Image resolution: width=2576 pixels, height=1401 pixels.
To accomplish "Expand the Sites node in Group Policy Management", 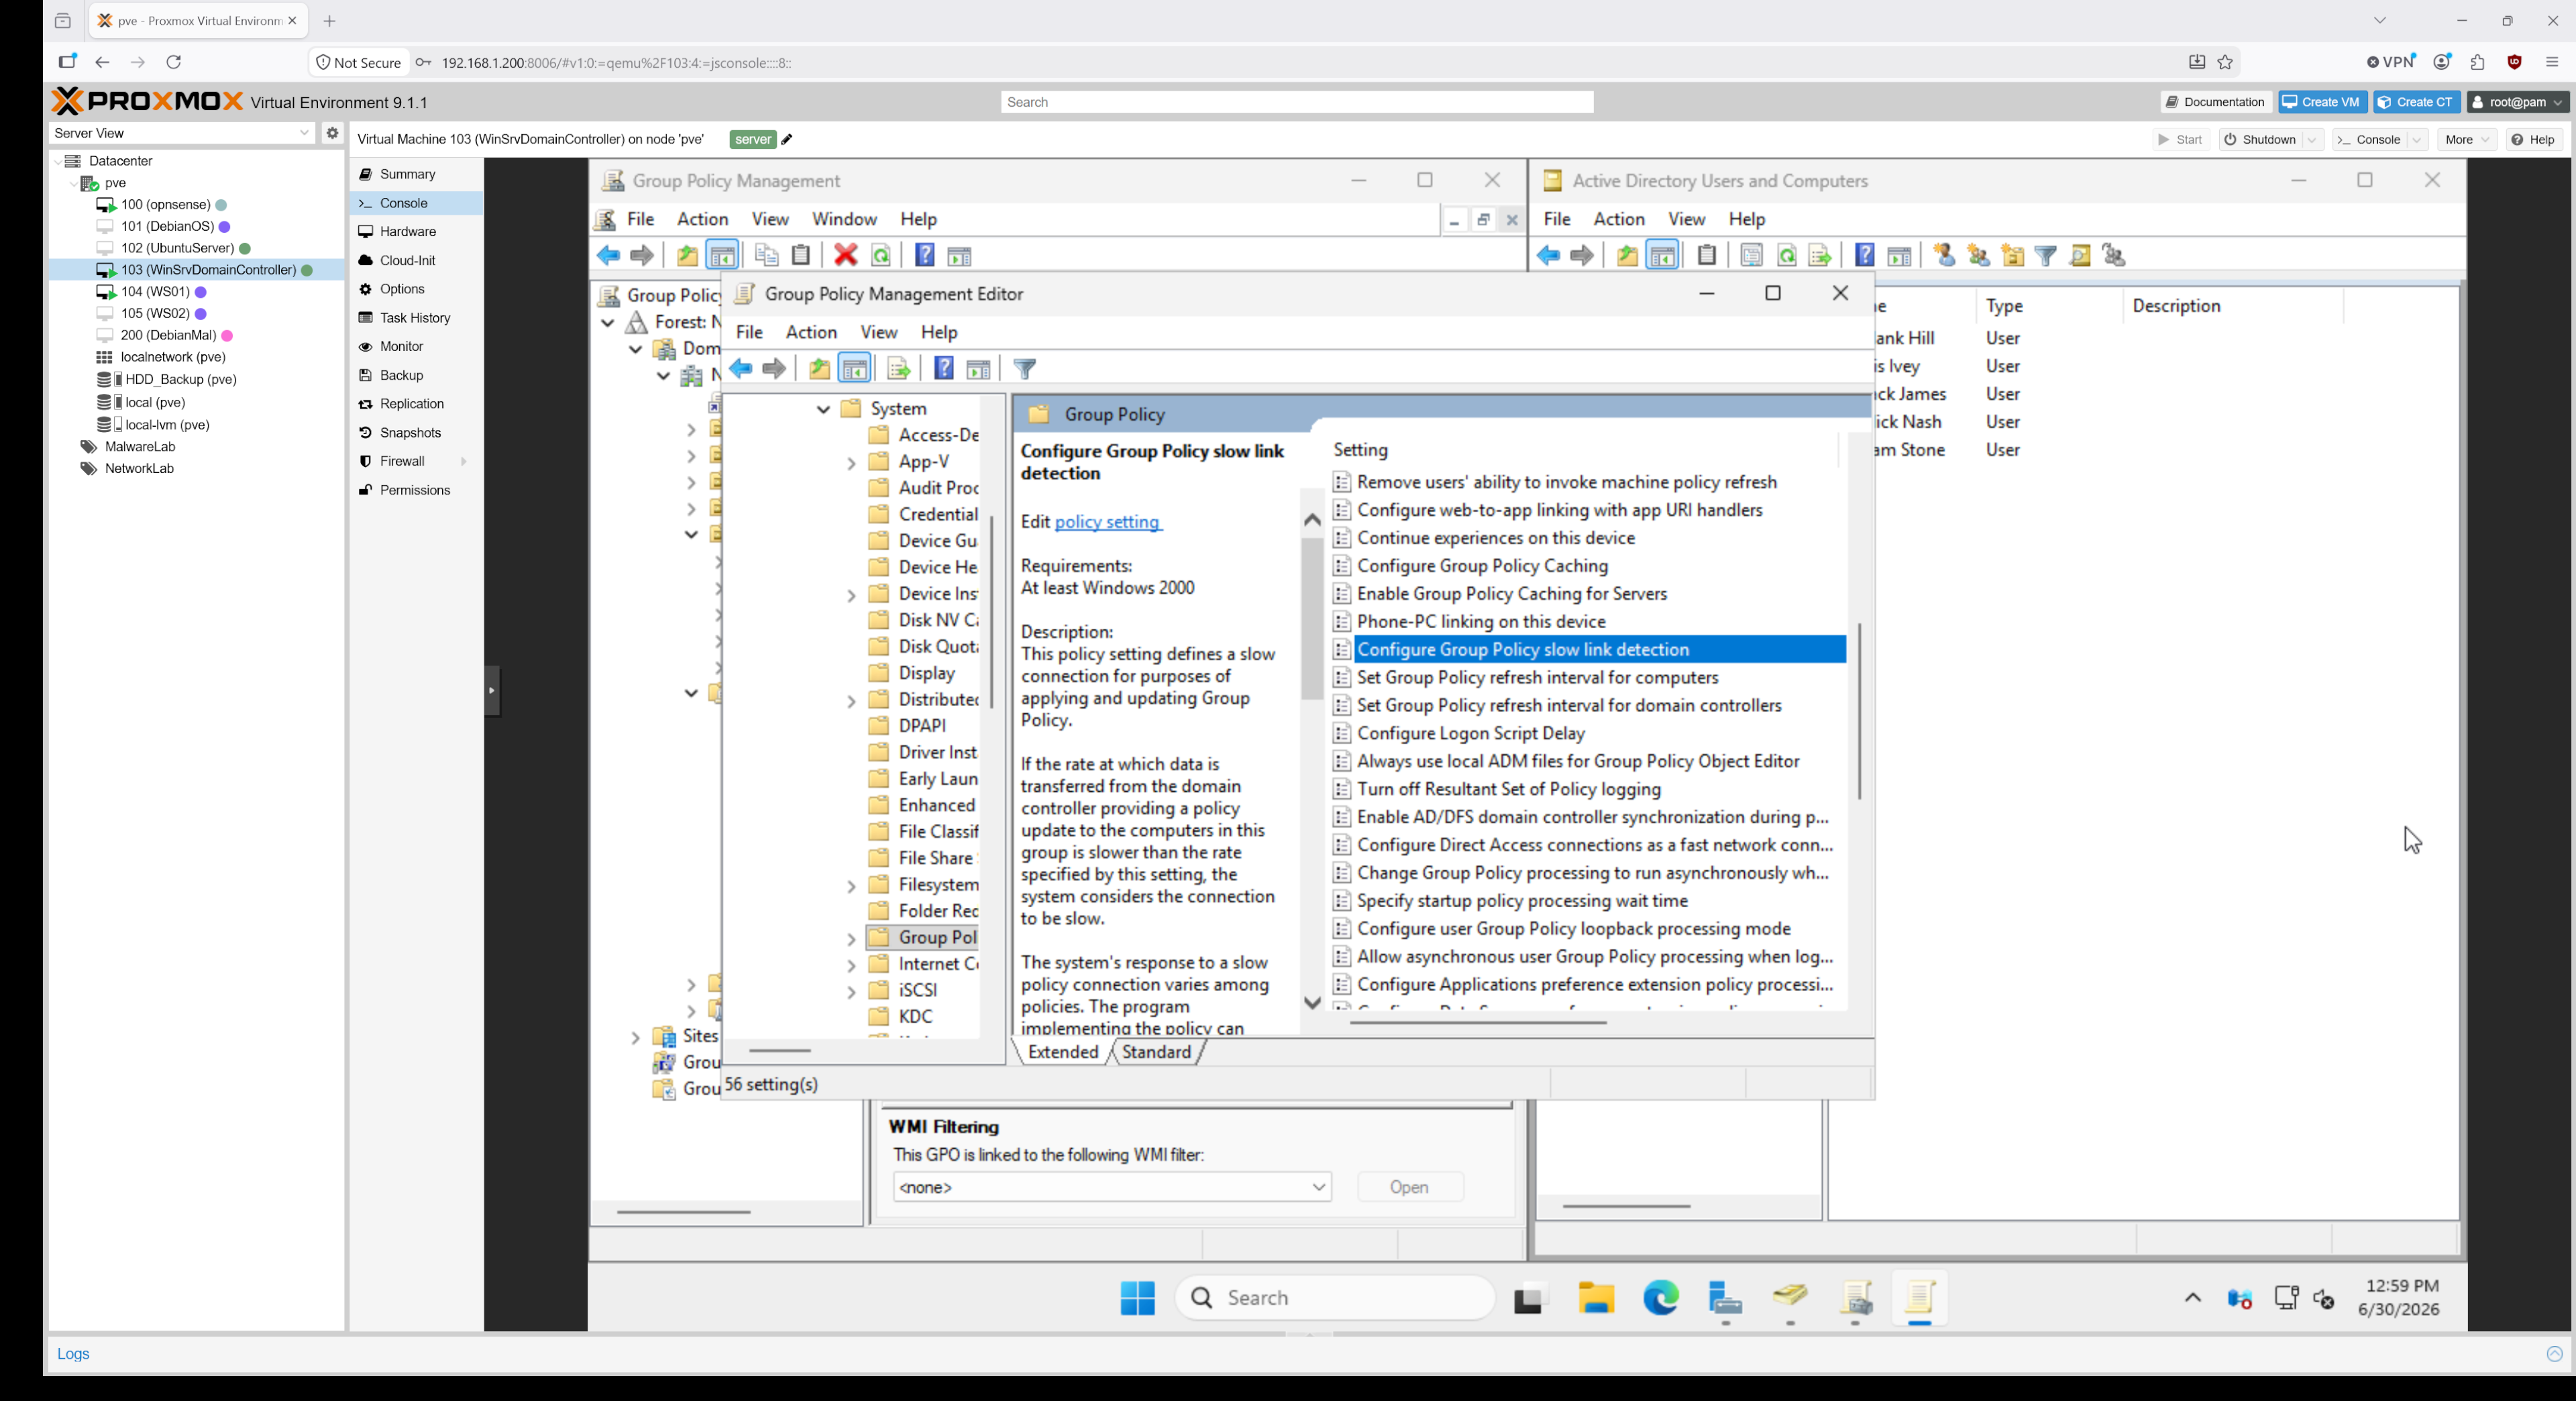I will [635, 1038].
